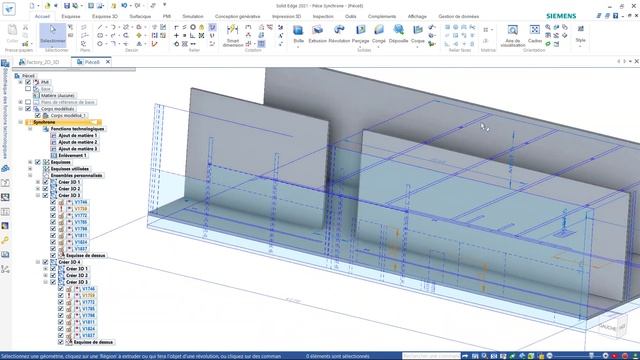Click the zoom magnifier in Orientation group

(x=548, y=27)
